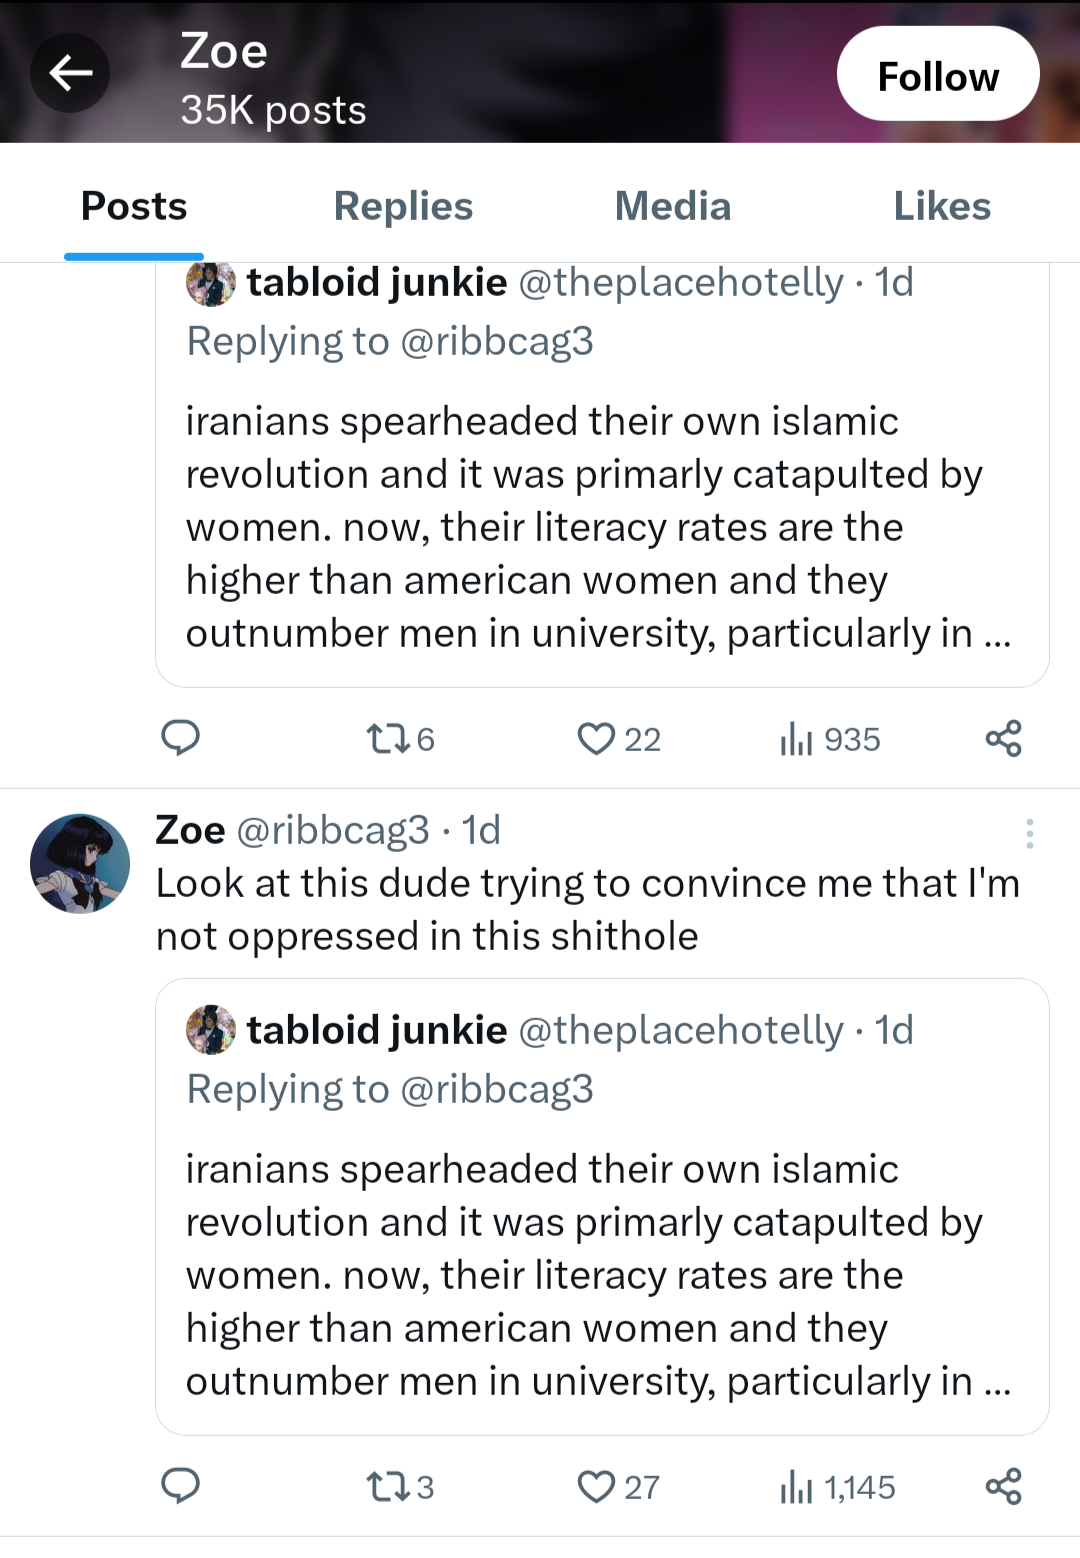Share the second post
1080x1558 pixels.
1003,1486
